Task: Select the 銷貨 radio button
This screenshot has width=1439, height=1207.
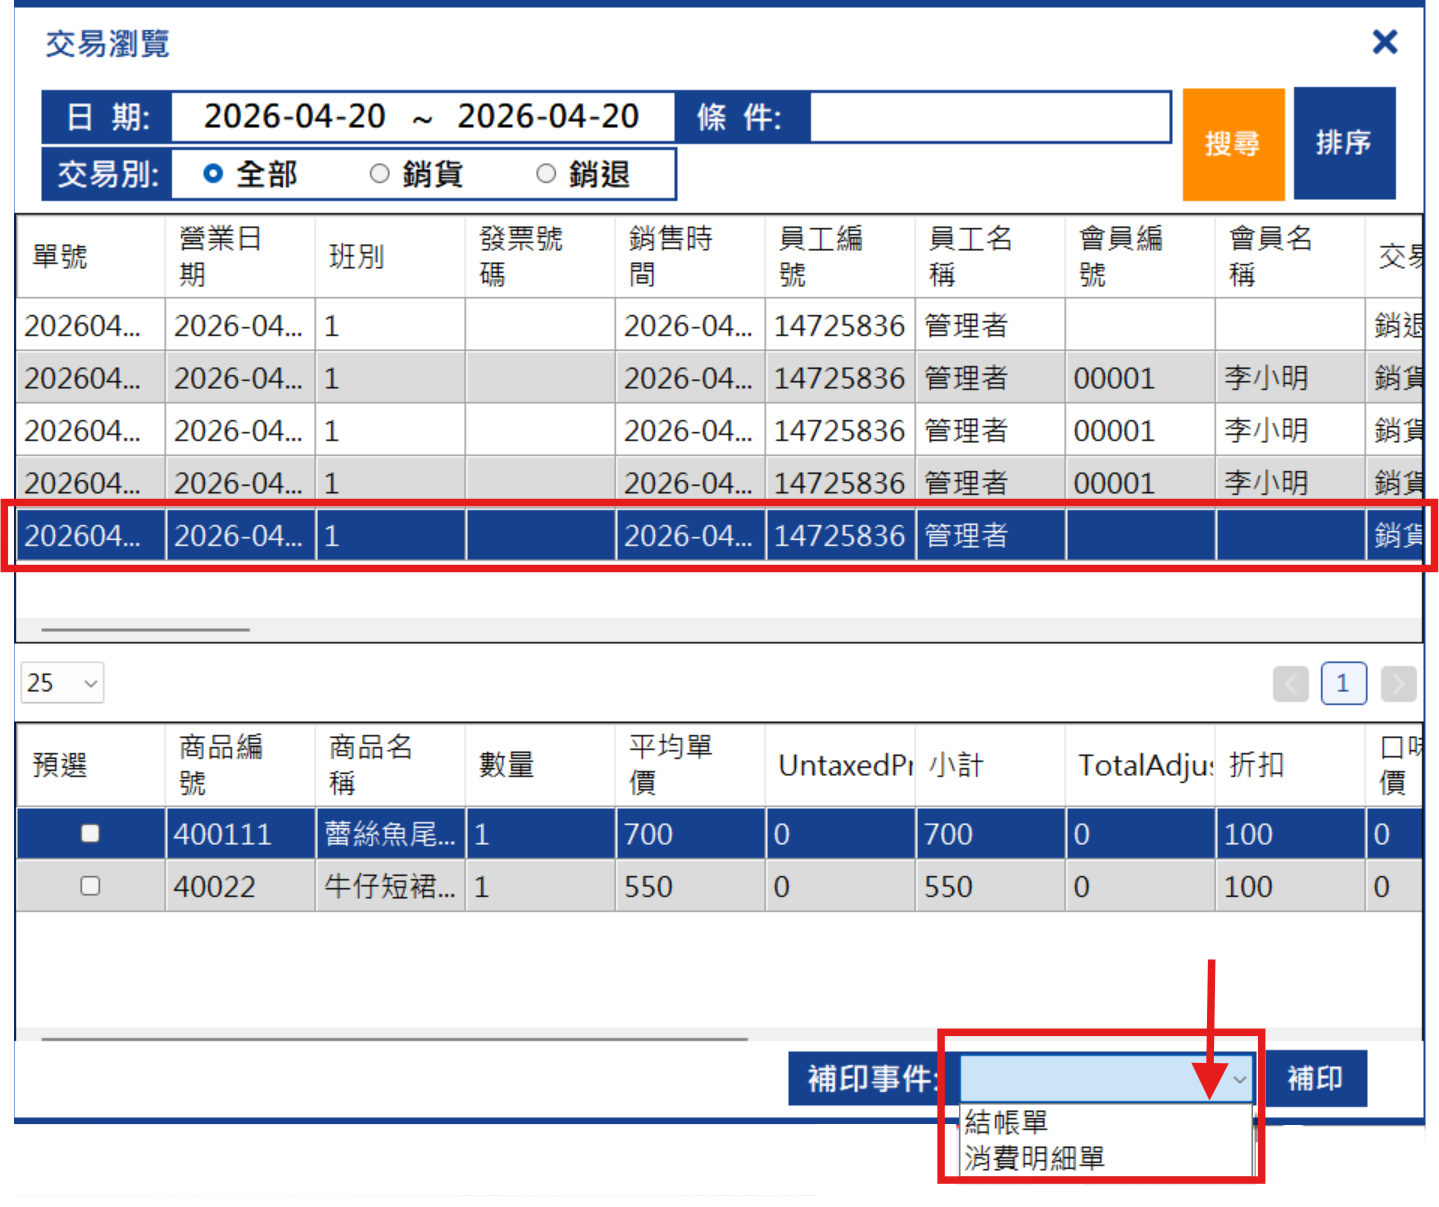Action: [379, 174]
